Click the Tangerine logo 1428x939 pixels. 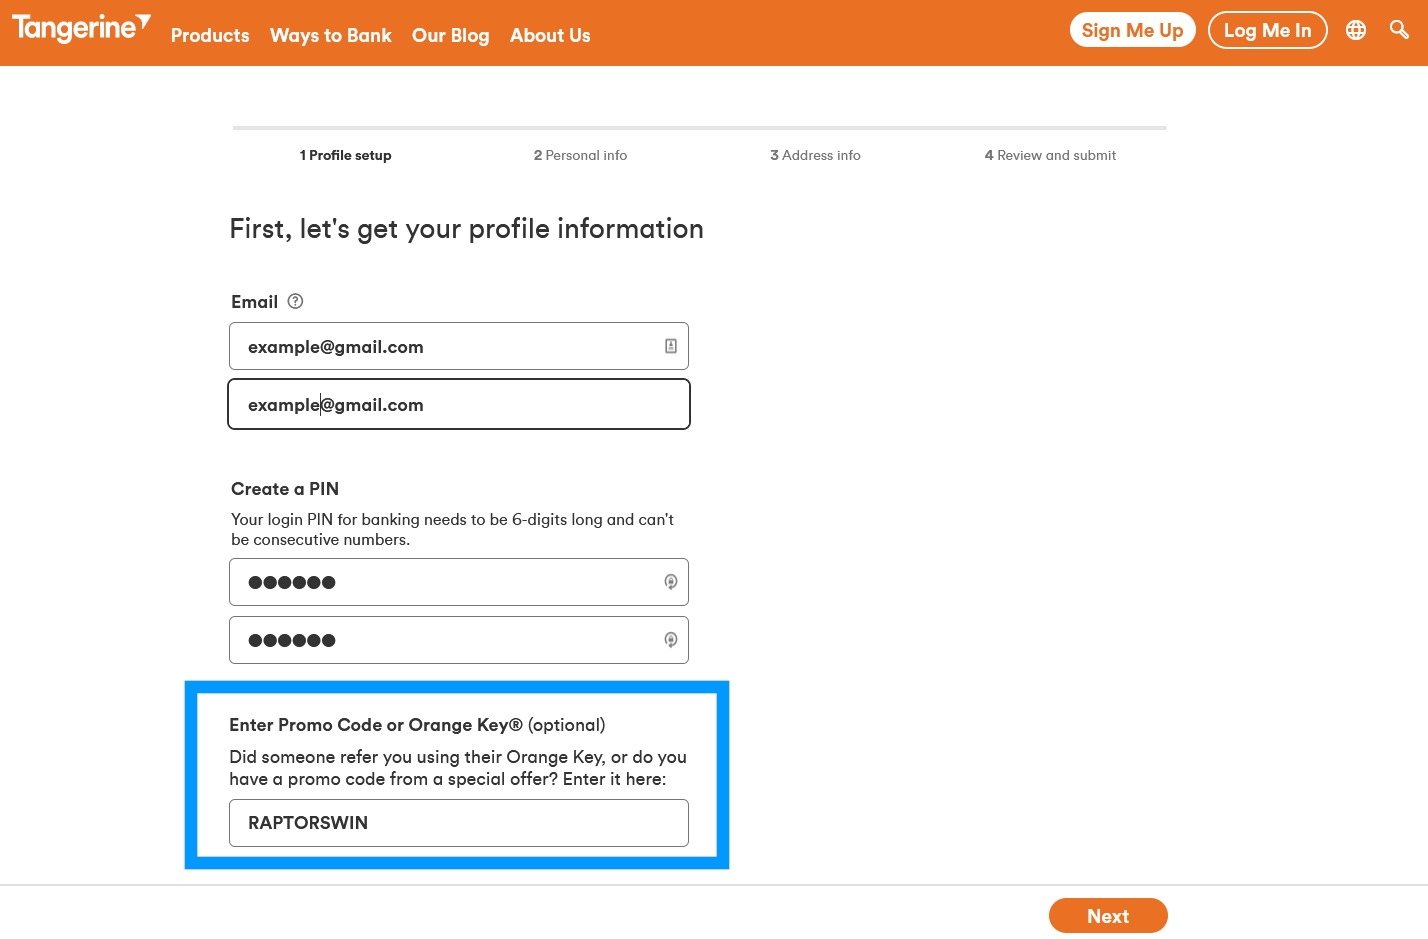point(81,28)
